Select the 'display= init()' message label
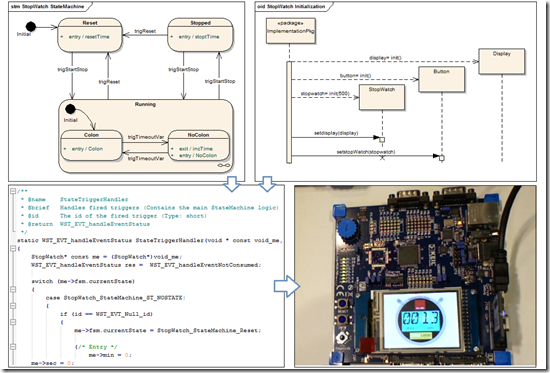550x373 pixels. pos(385,58)
